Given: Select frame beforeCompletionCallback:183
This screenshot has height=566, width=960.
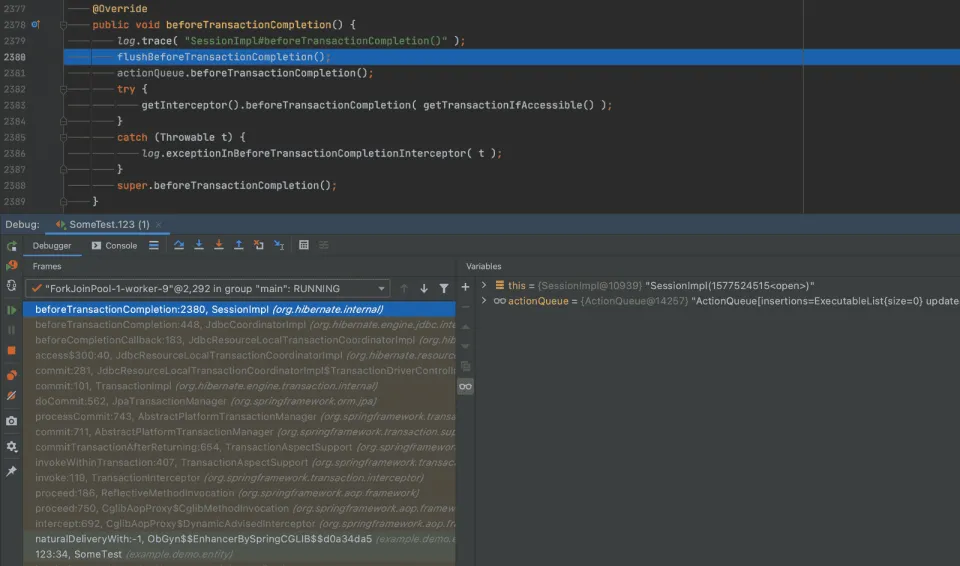Looking at the screenshot, I should coord(239,340).
